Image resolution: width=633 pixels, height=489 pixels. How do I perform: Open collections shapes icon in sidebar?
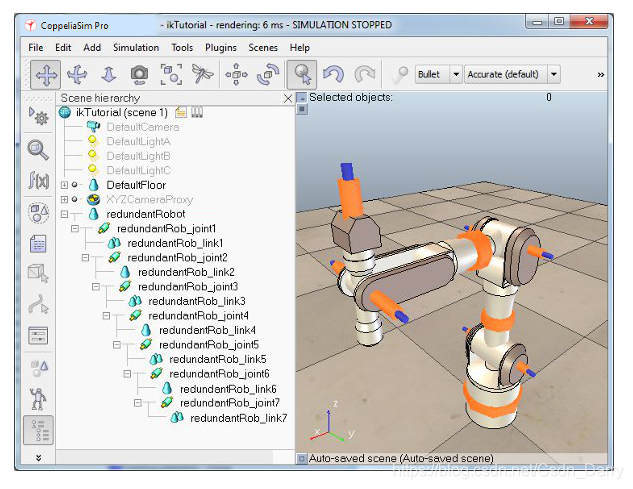[38, 213]
